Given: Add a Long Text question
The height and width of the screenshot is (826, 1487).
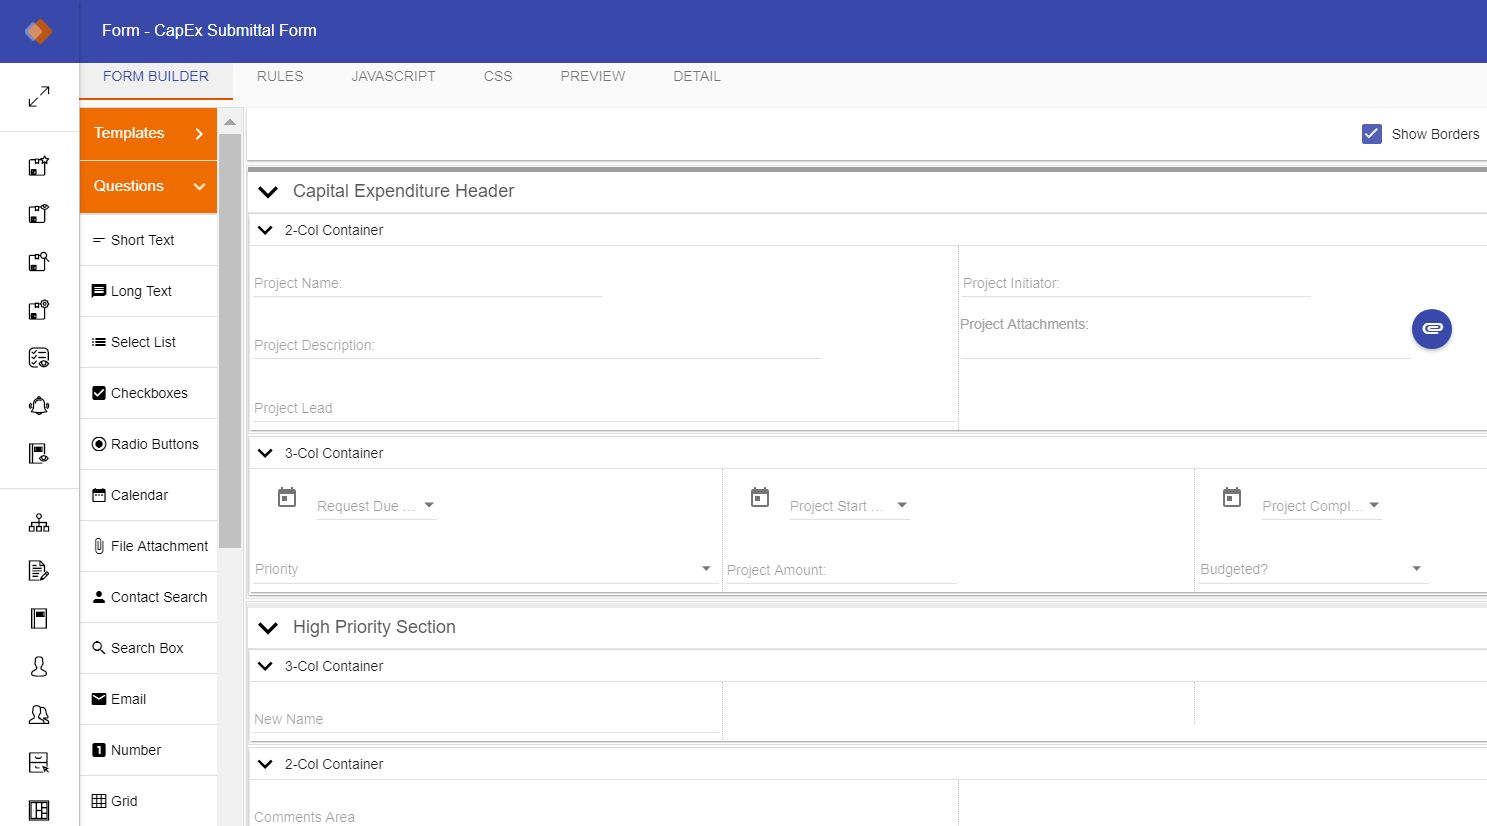Looking at the screenshot, I should pos(148,291).
